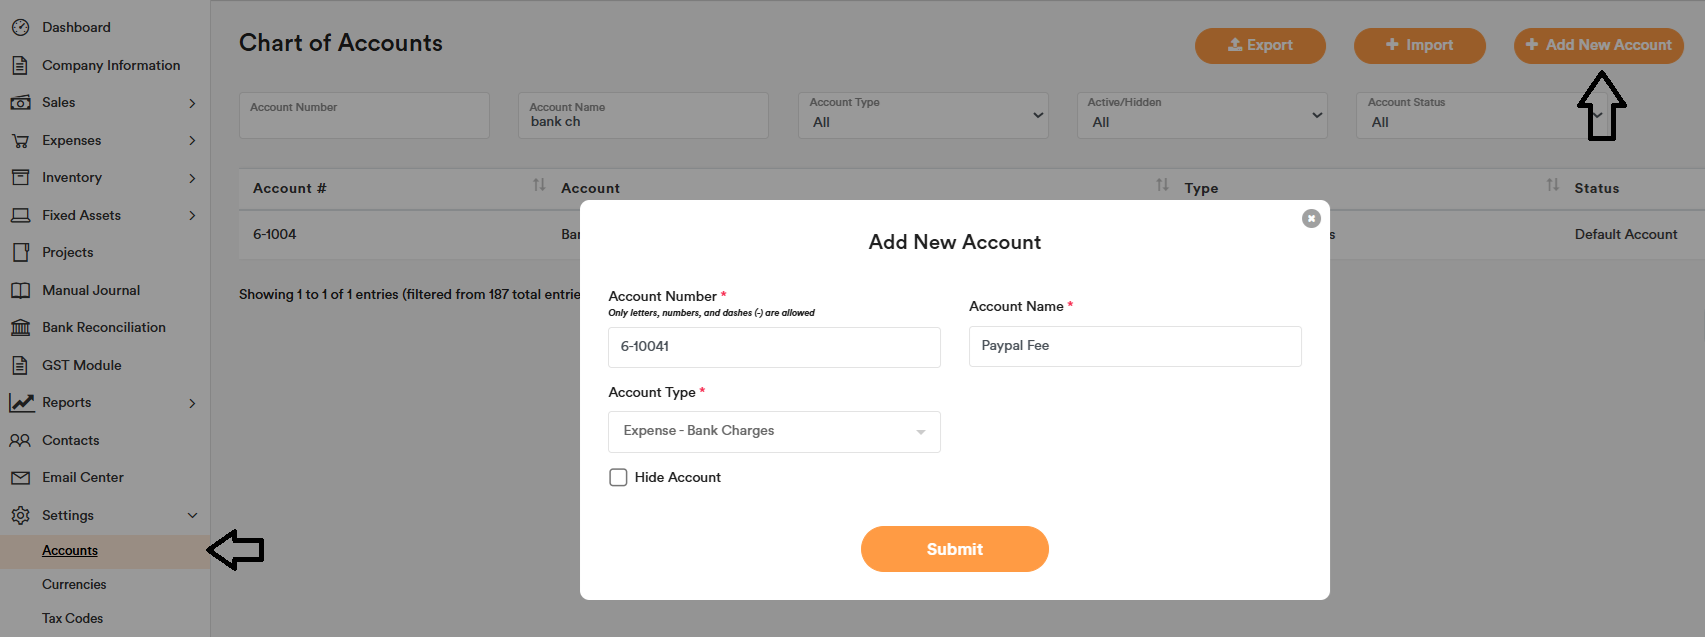Click the Bank Reconciliation building icon
Screen dimensions: 1705x637
20,328
